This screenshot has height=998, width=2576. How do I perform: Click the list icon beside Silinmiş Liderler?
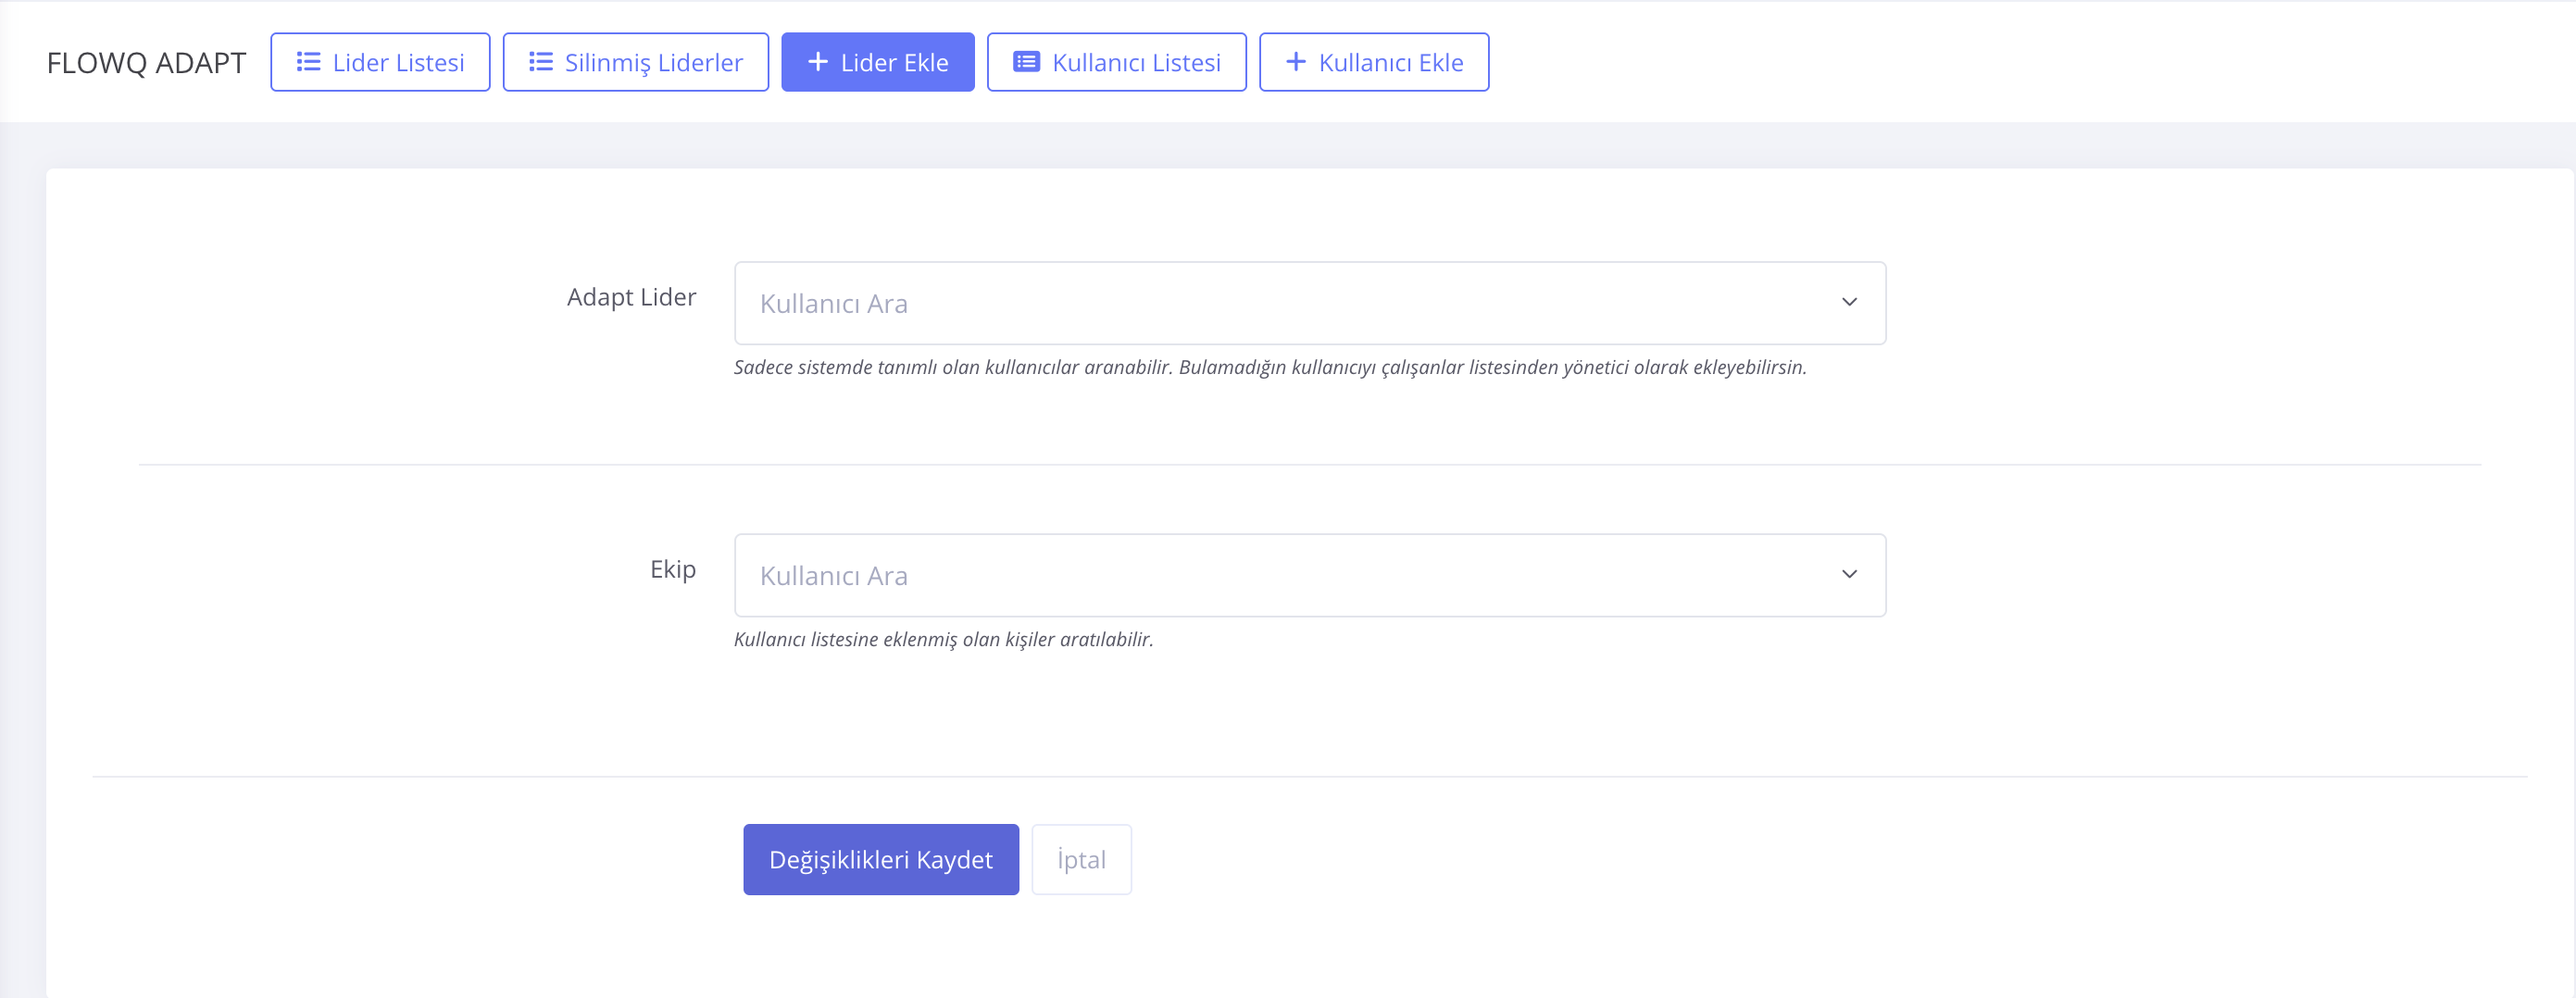click(540, 62)
